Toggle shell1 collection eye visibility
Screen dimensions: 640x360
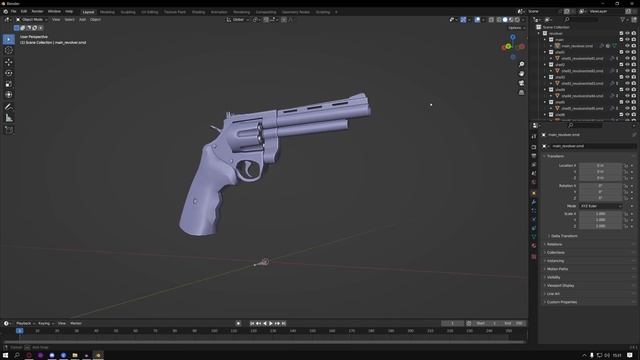pos(627,52)
